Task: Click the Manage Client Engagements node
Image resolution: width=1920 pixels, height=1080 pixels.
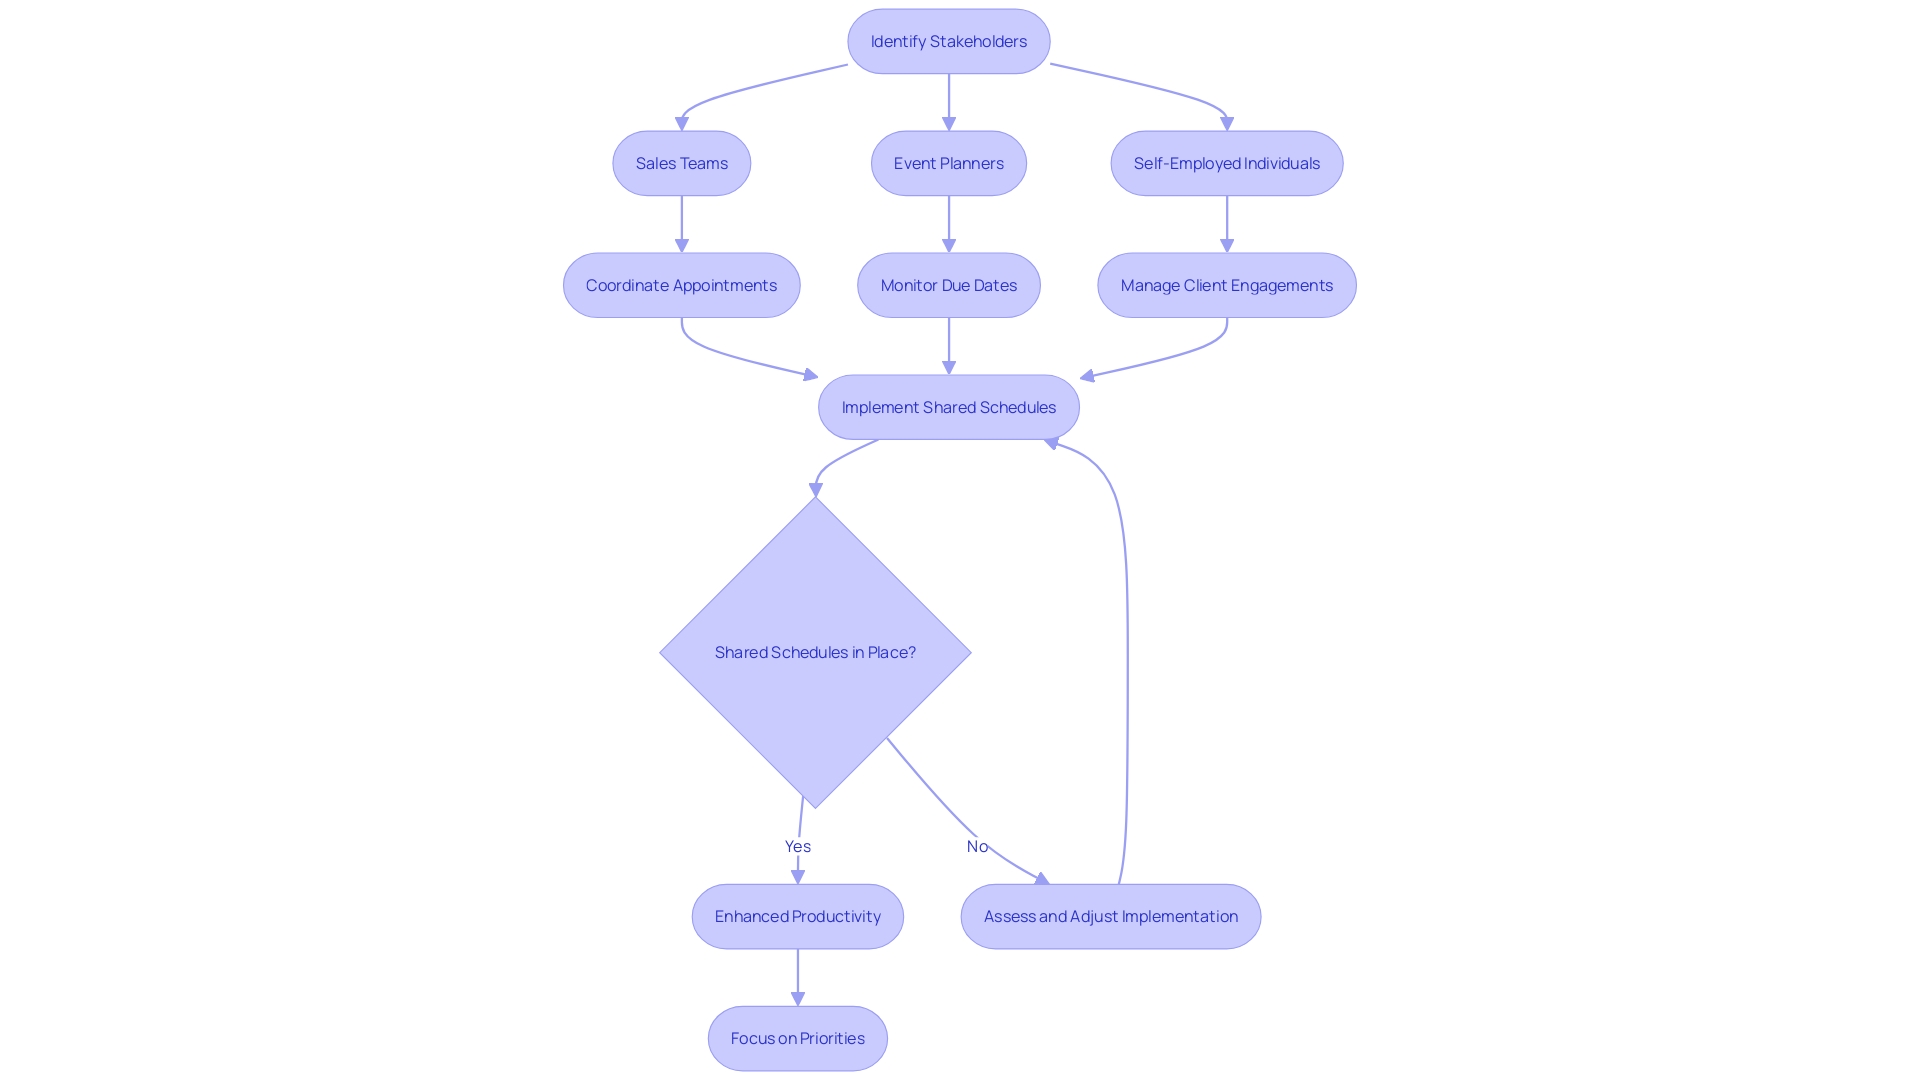Action: click(1226, 284)
